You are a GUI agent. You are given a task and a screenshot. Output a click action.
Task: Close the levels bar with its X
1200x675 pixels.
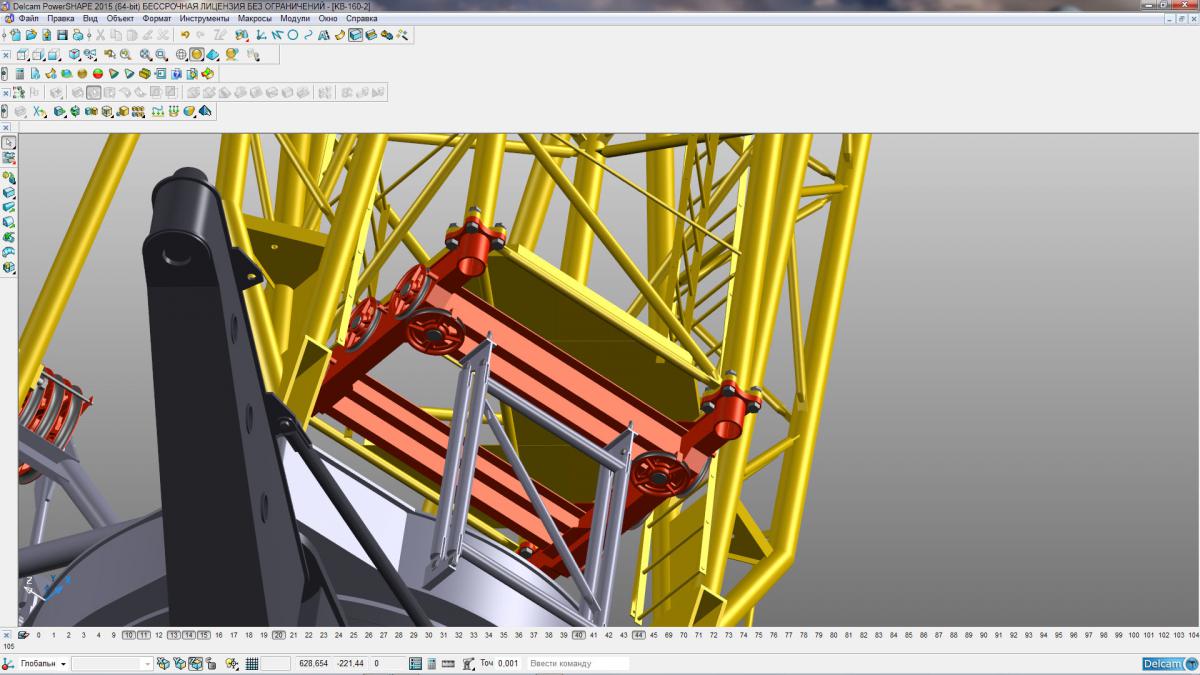coord(6,635)
